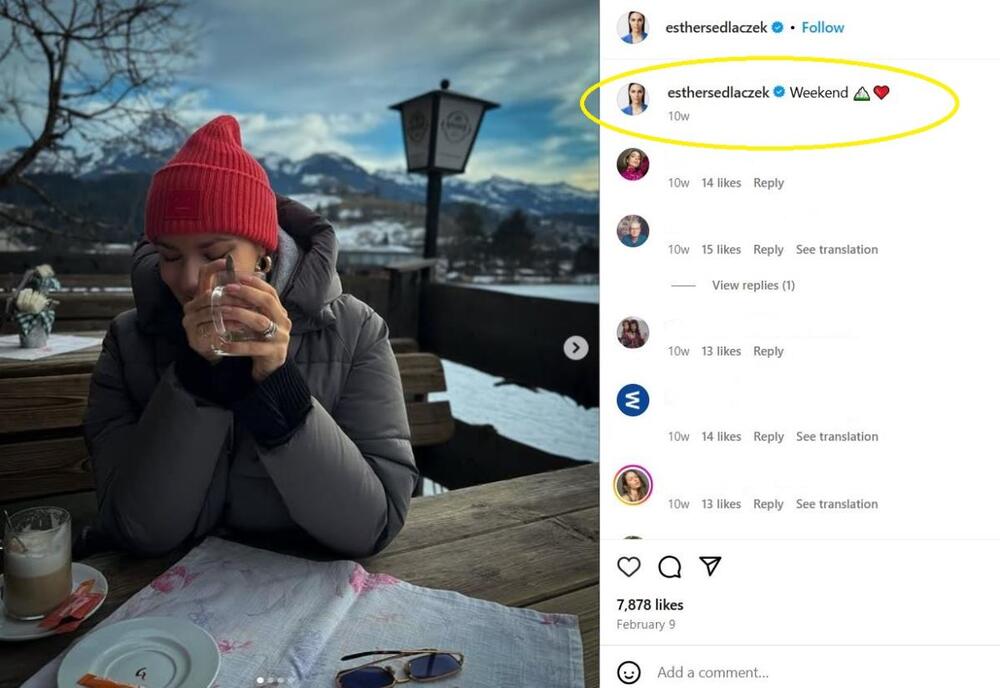Go to next photo with arrow

575,347
